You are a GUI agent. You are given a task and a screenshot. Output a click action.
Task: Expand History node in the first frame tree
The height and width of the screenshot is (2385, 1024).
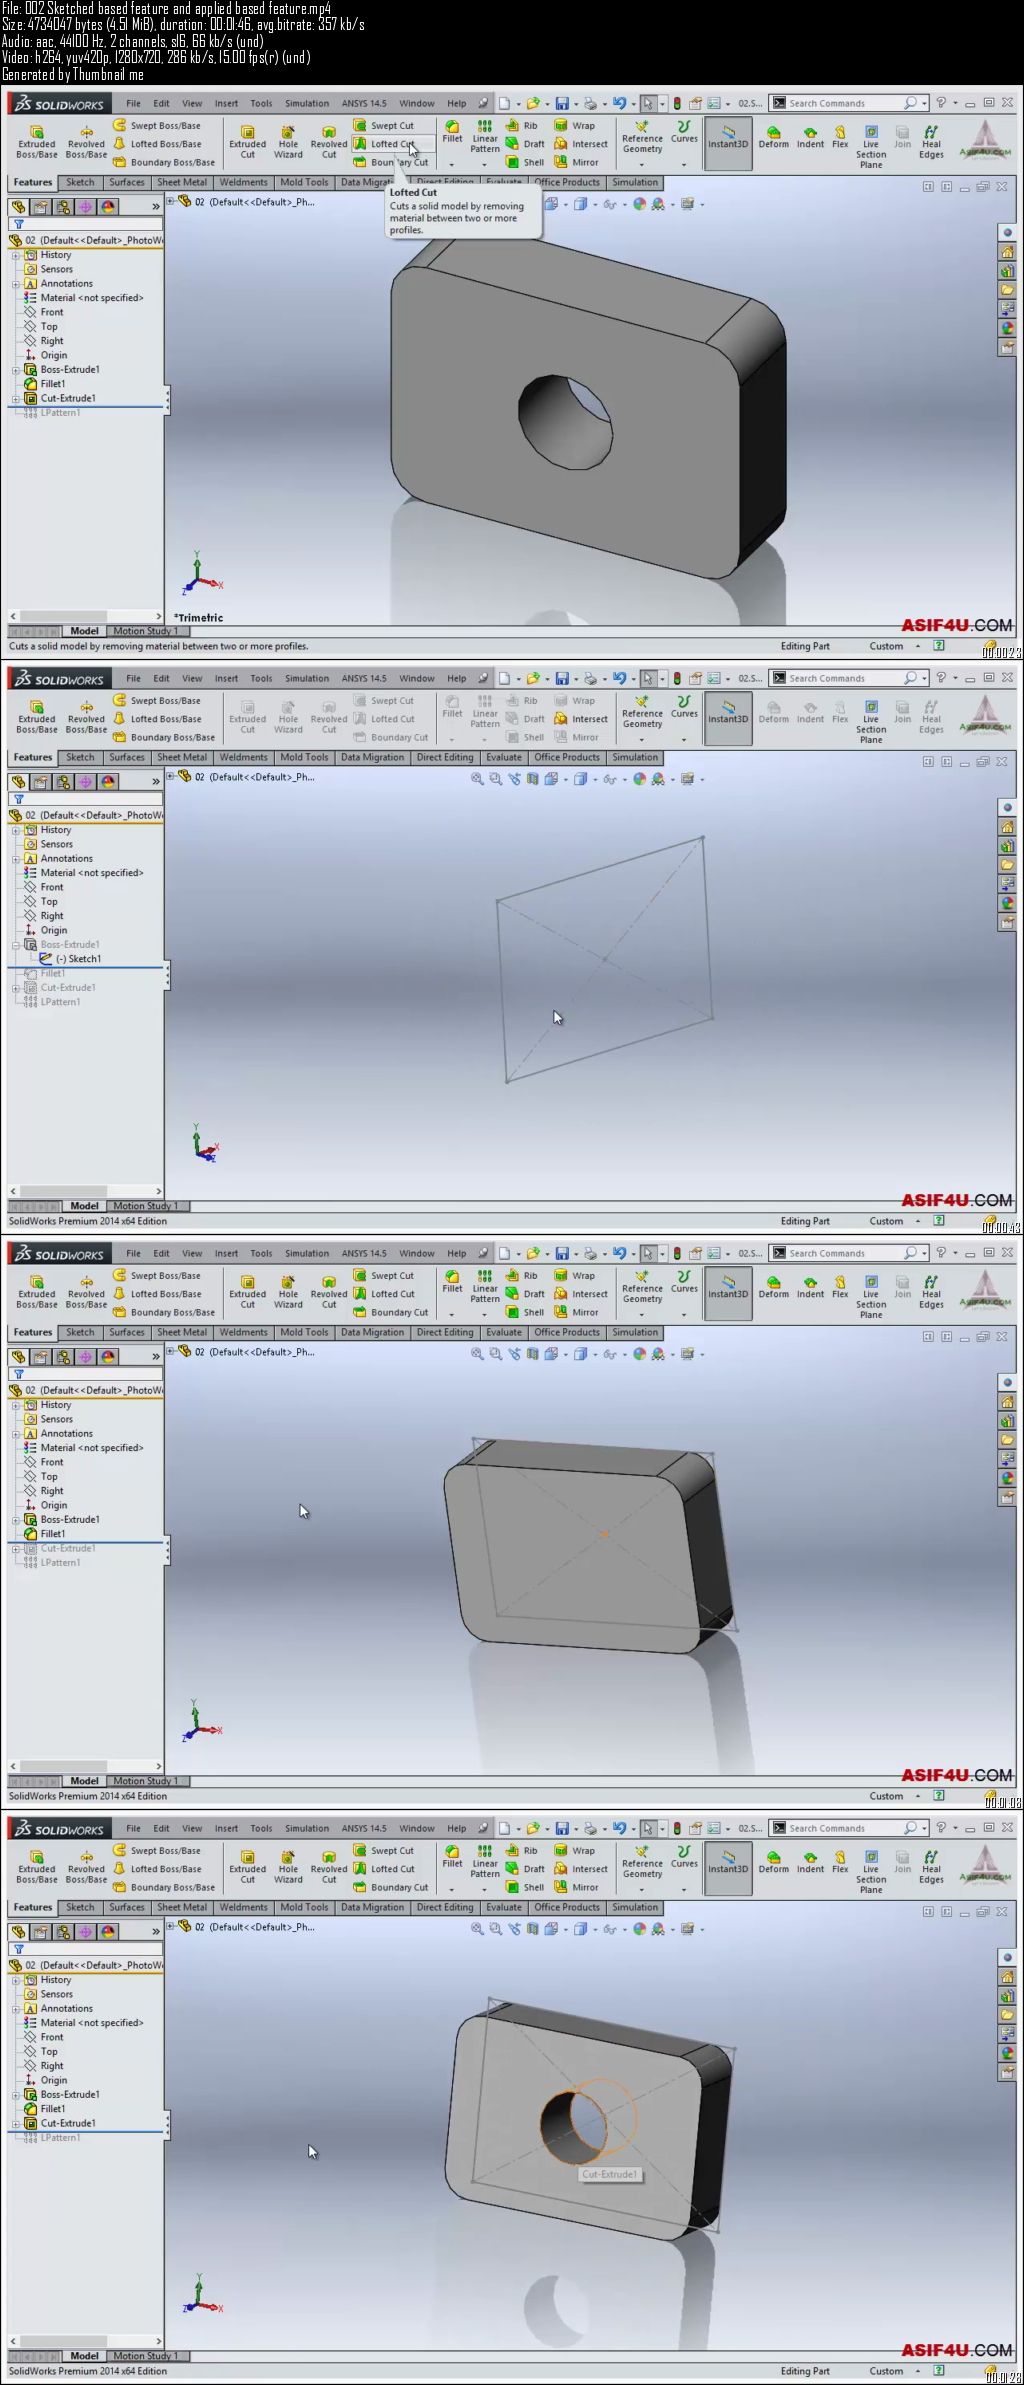point(16,256)
